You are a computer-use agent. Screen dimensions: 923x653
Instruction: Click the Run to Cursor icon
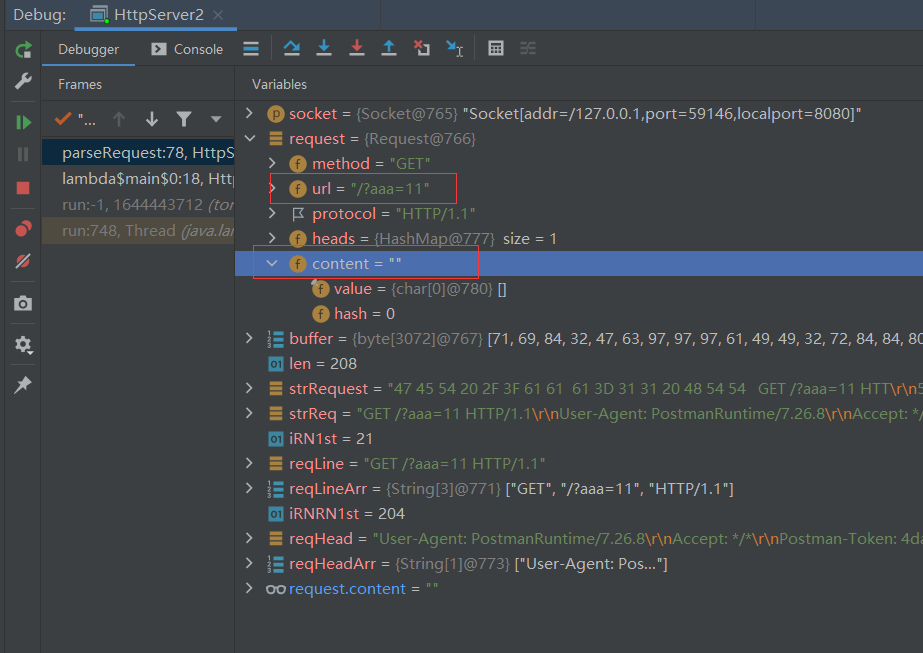(x=454, y=48)
